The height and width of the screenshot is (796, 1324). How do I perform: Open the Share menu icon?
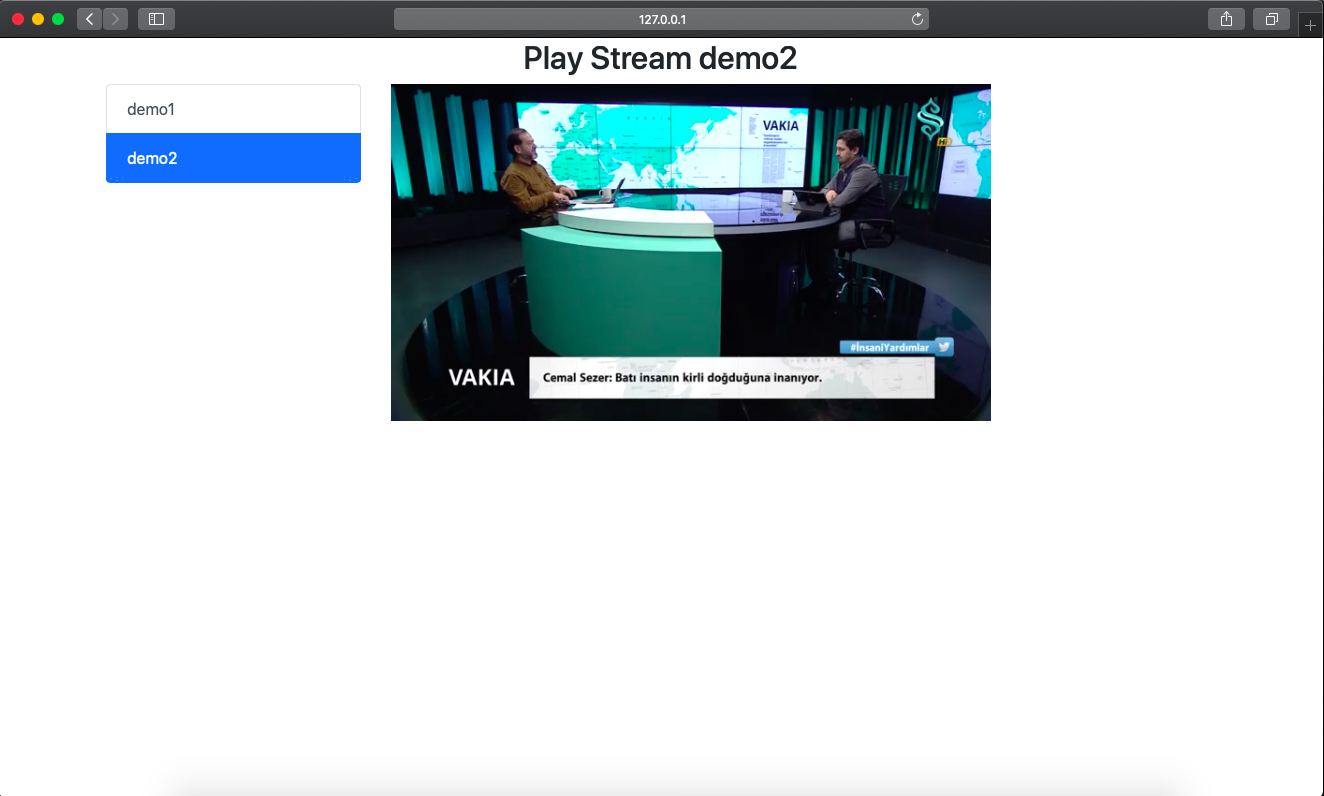click(1226, 19)
